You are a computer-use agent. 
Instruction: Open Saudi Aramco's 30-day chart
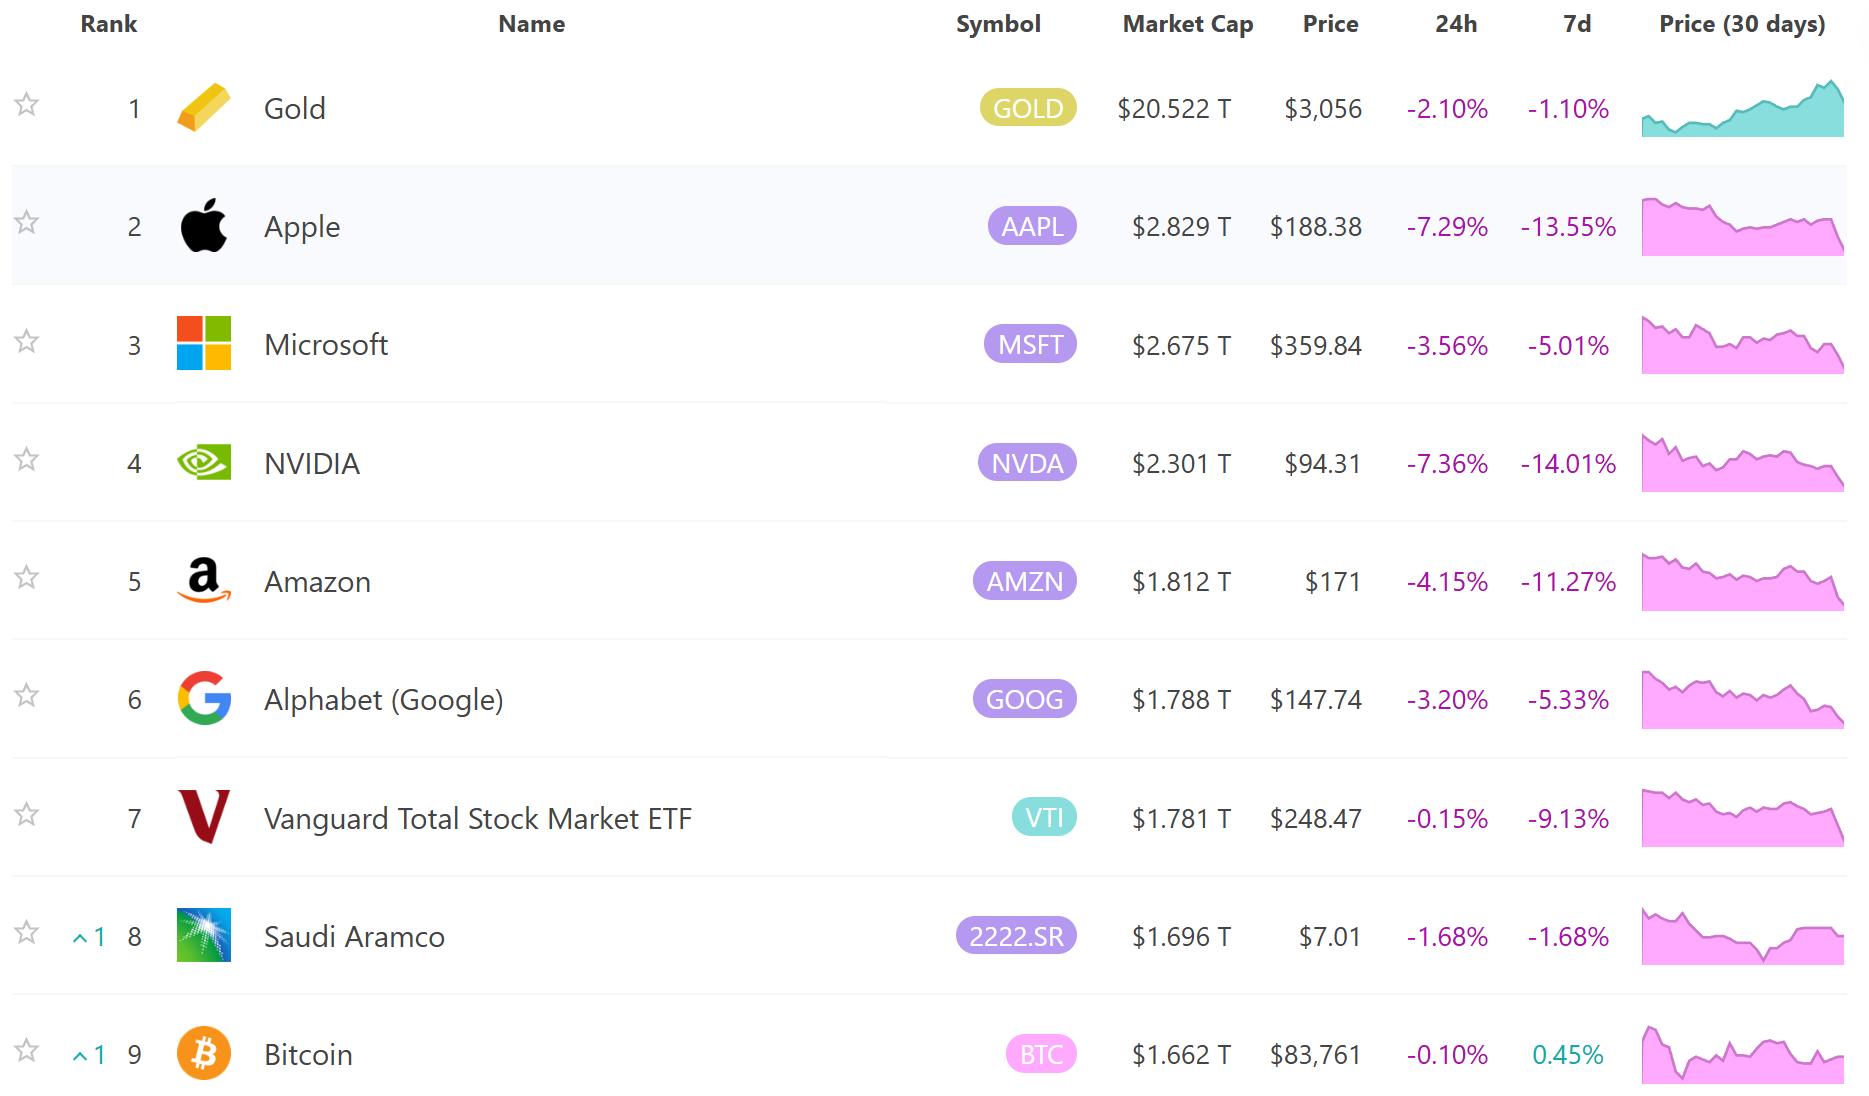coord(1742,936)
